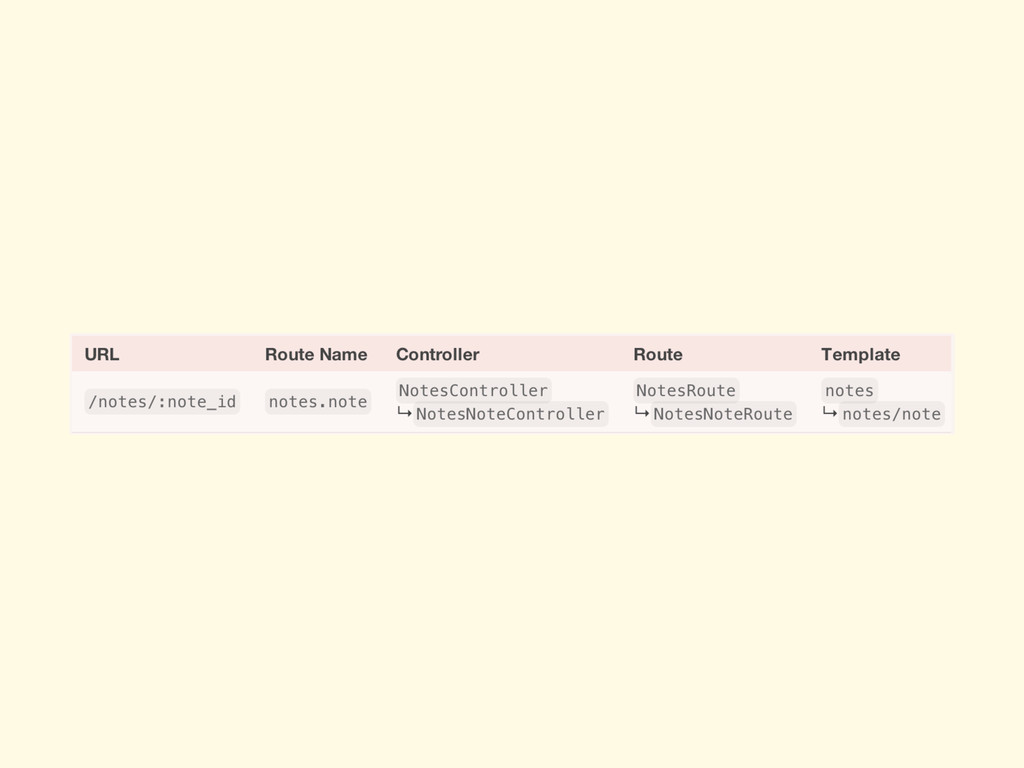
Task: Click the NotesRoute code label
Action: 686,390
